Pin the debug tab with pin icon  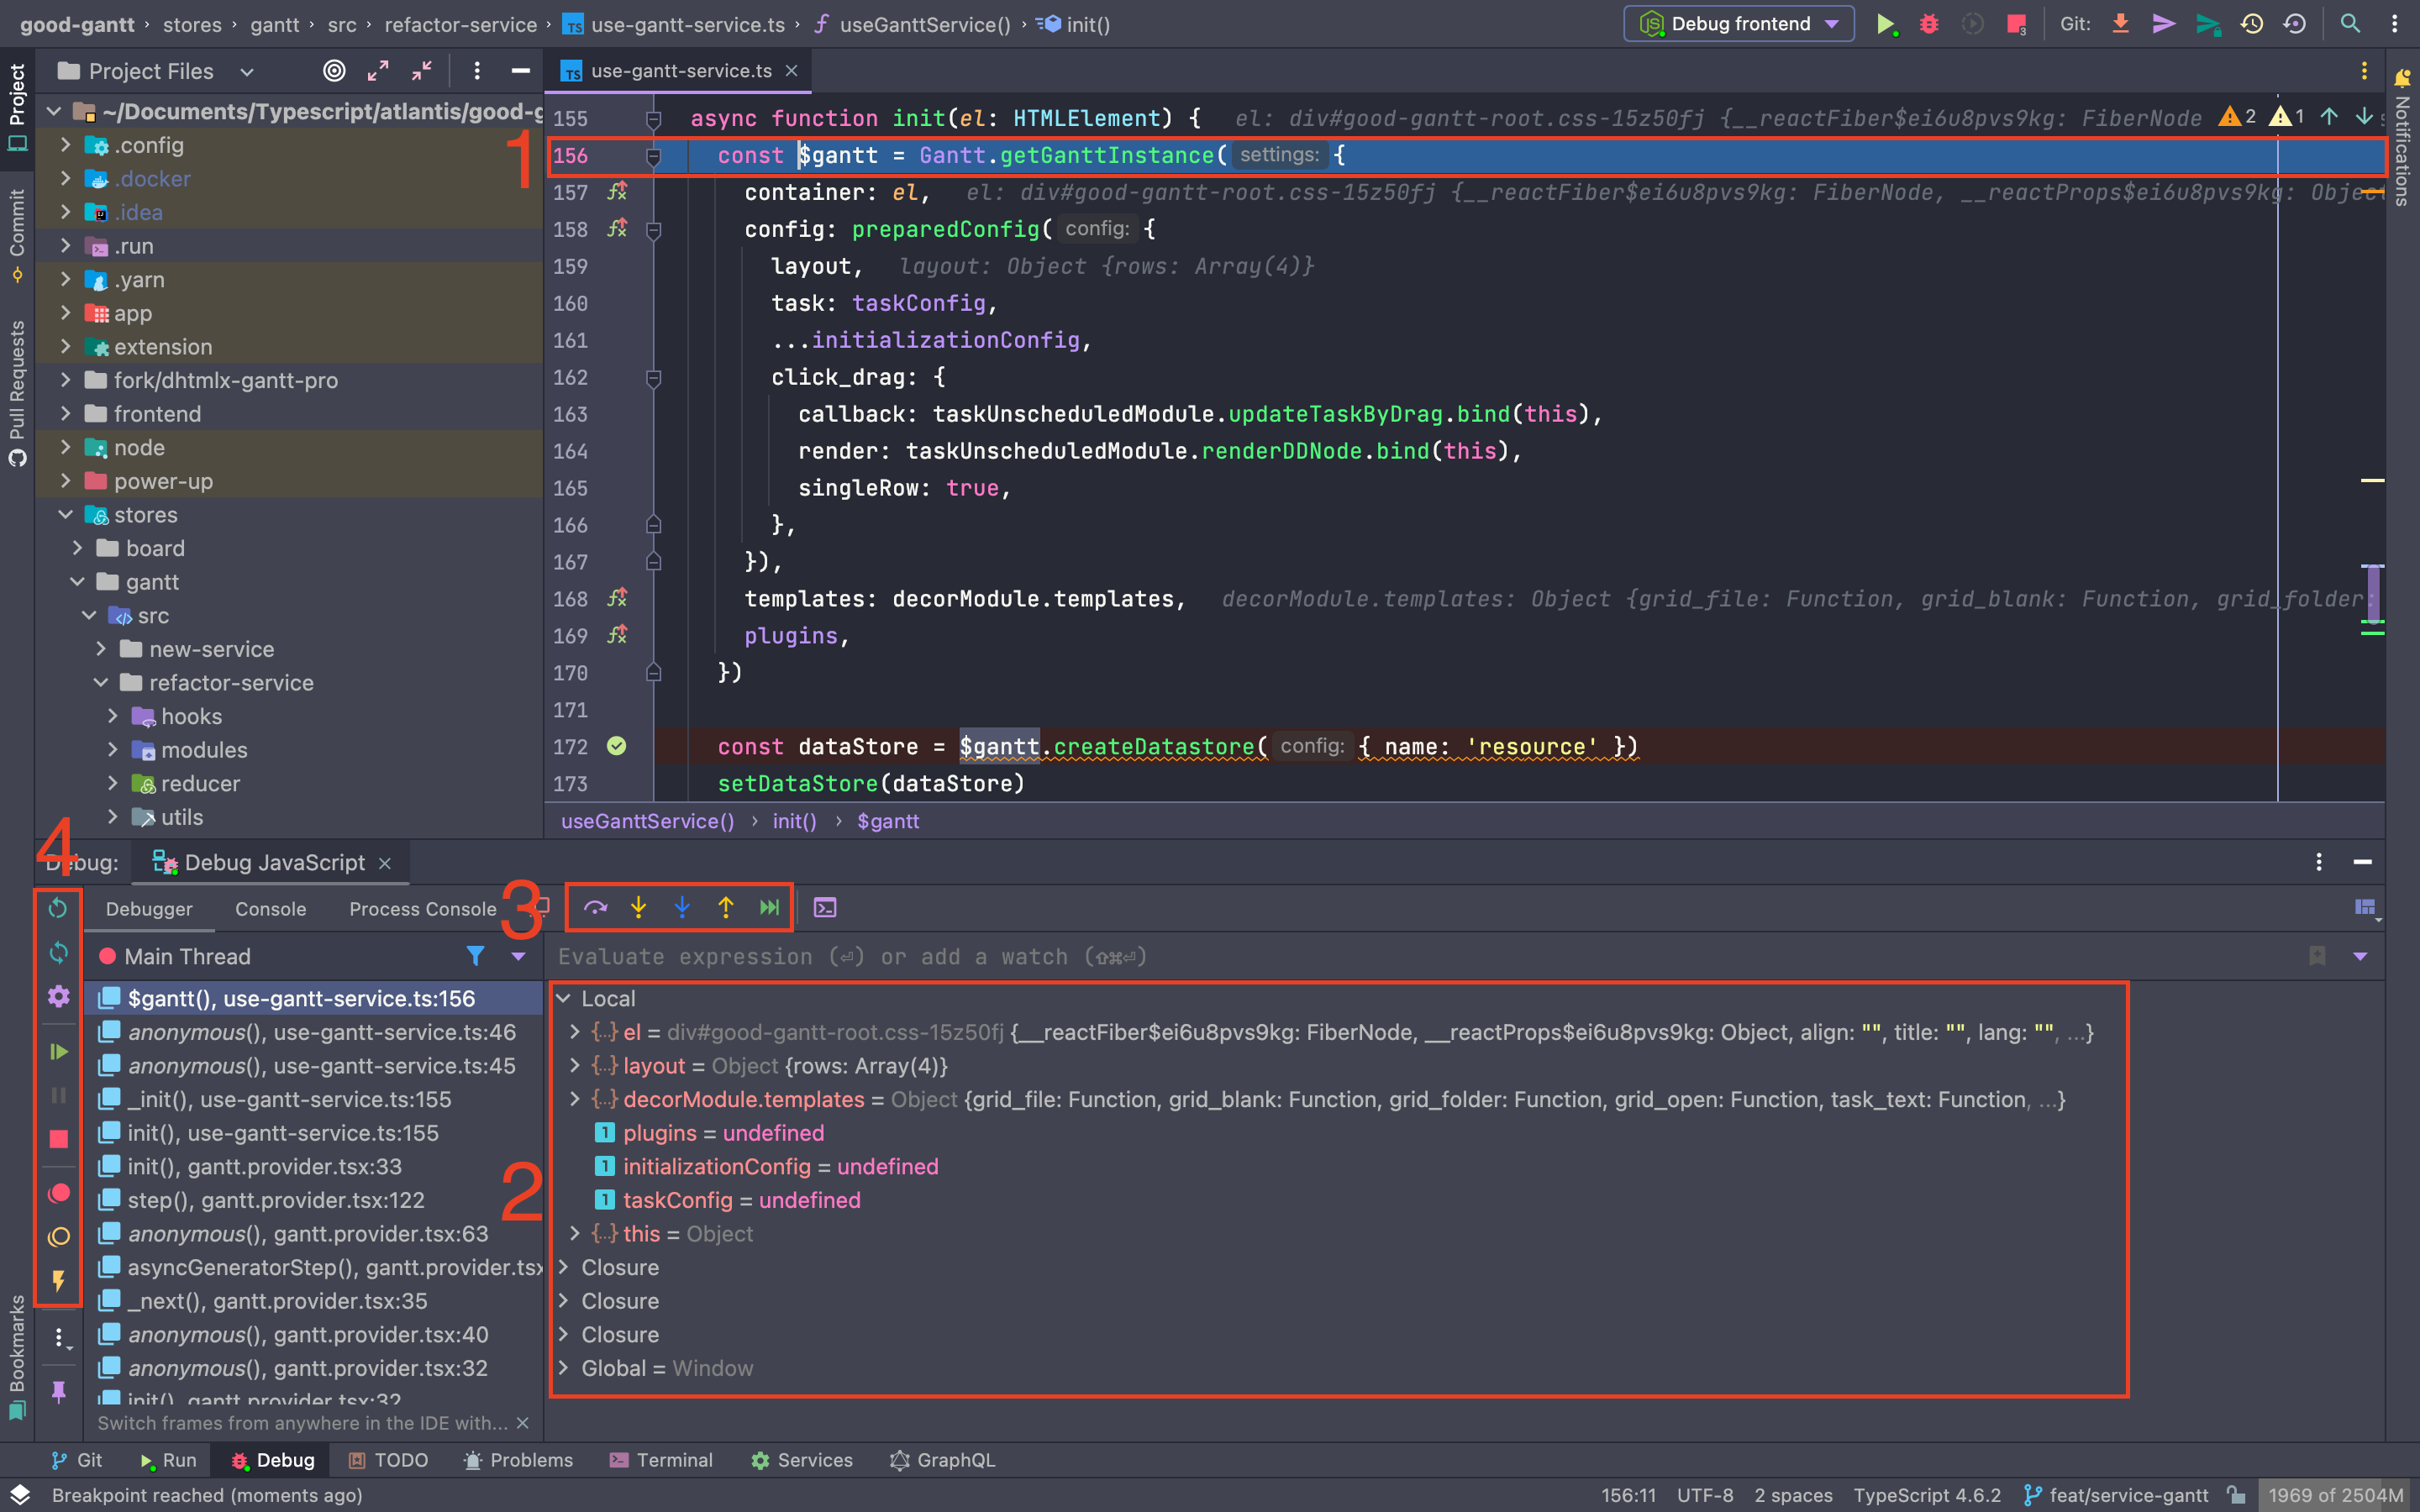[x=58, y=1391]
